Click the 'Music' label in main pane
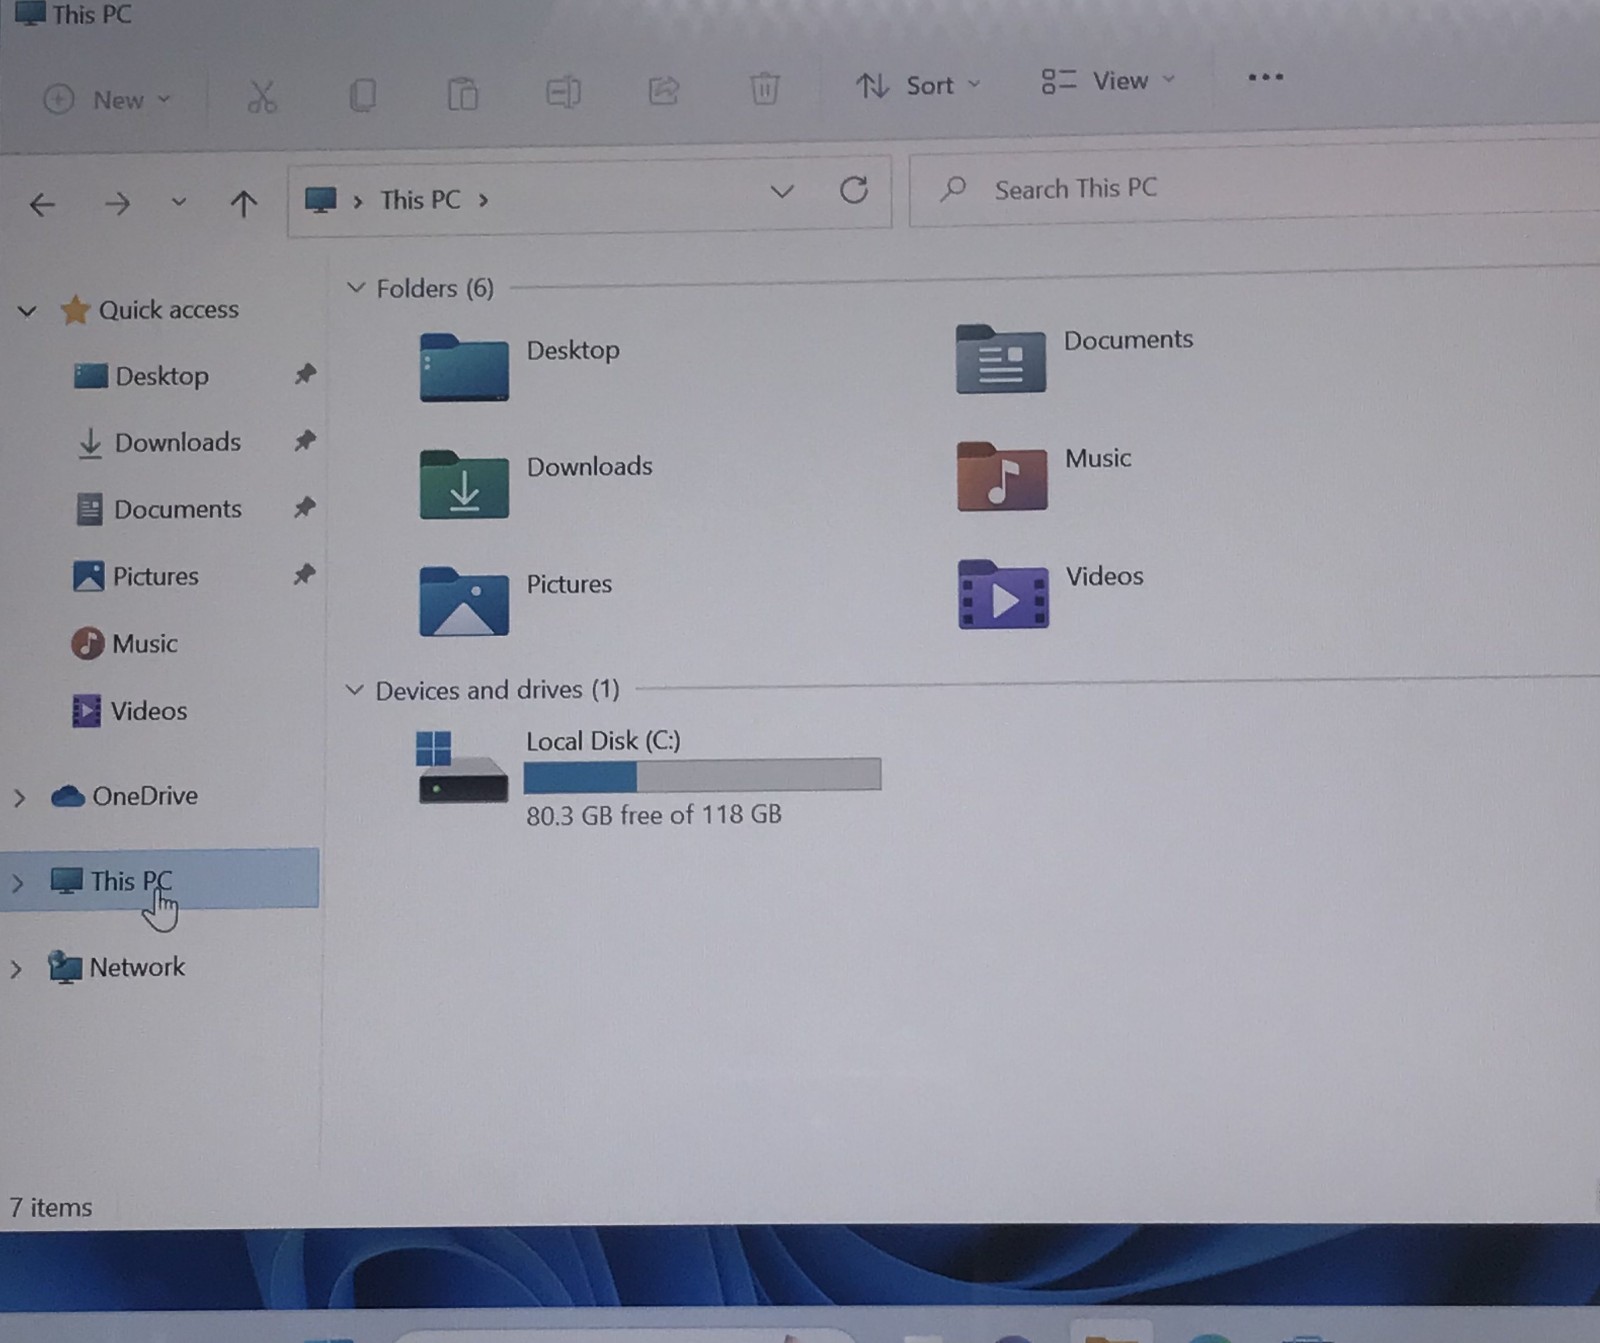Screen dimensions: 1600x1343 click(x=1098, y=458)
